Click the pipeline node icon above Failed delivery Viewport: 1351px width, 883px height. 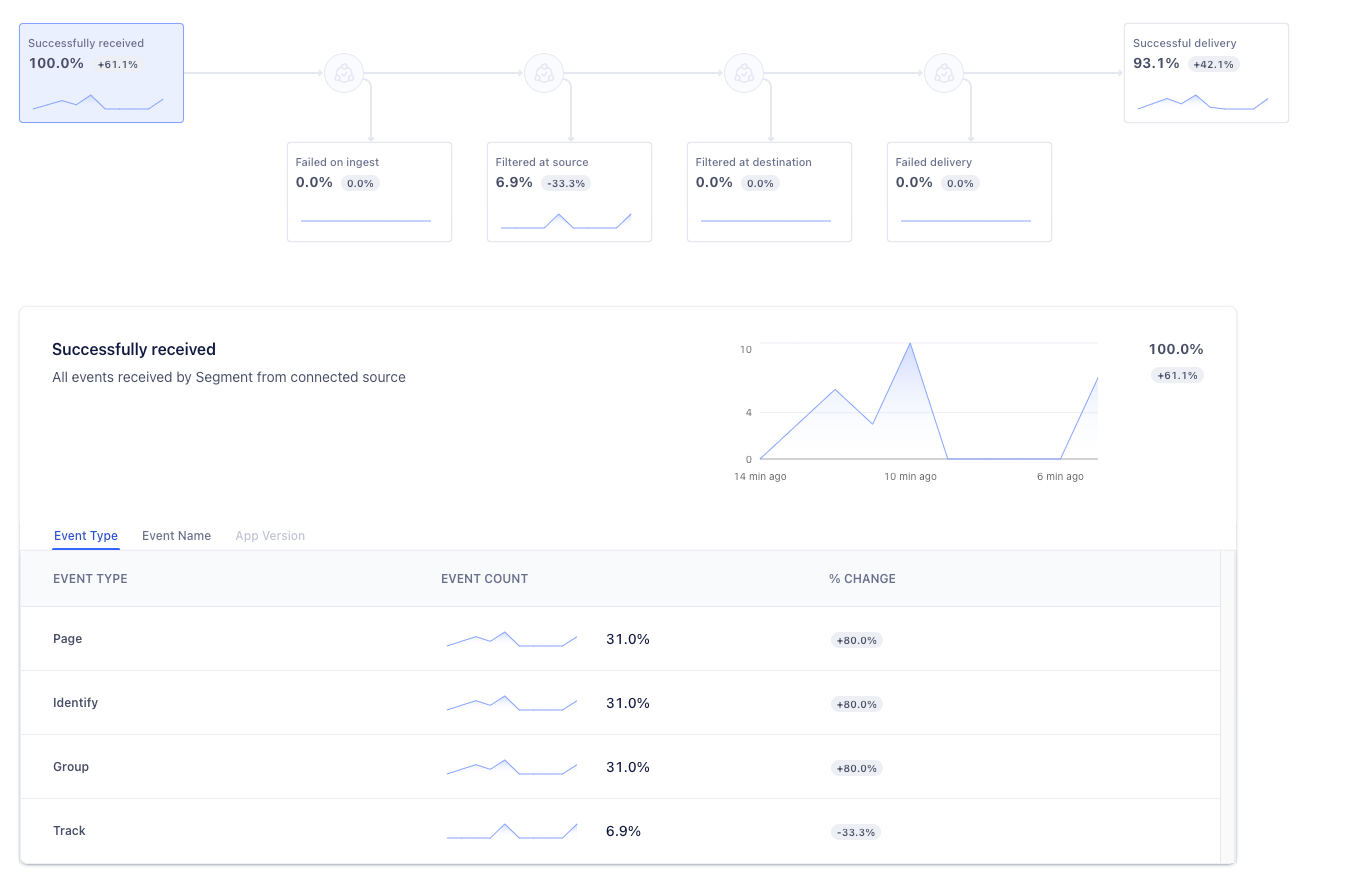point(945,72)
